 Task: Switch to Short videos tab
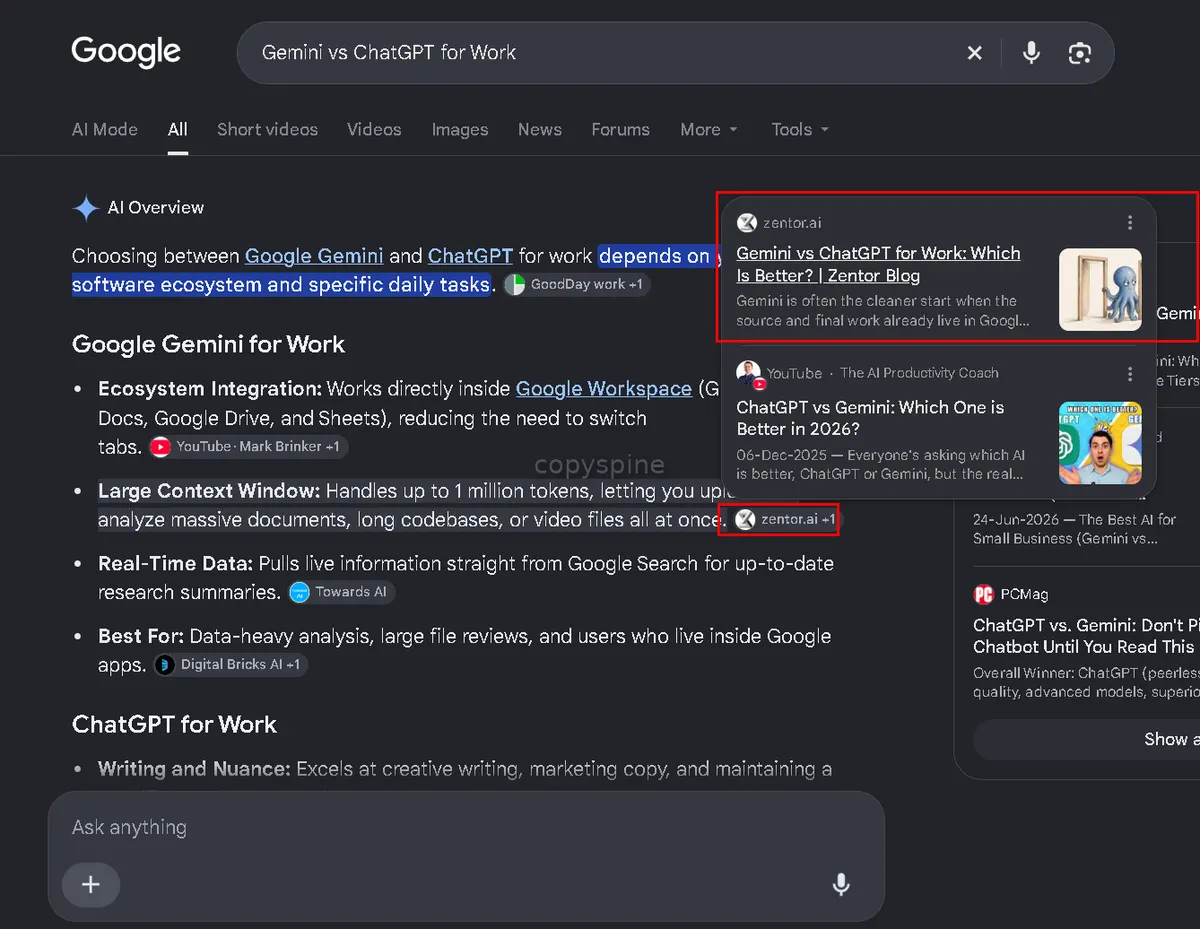click(267, 129)
